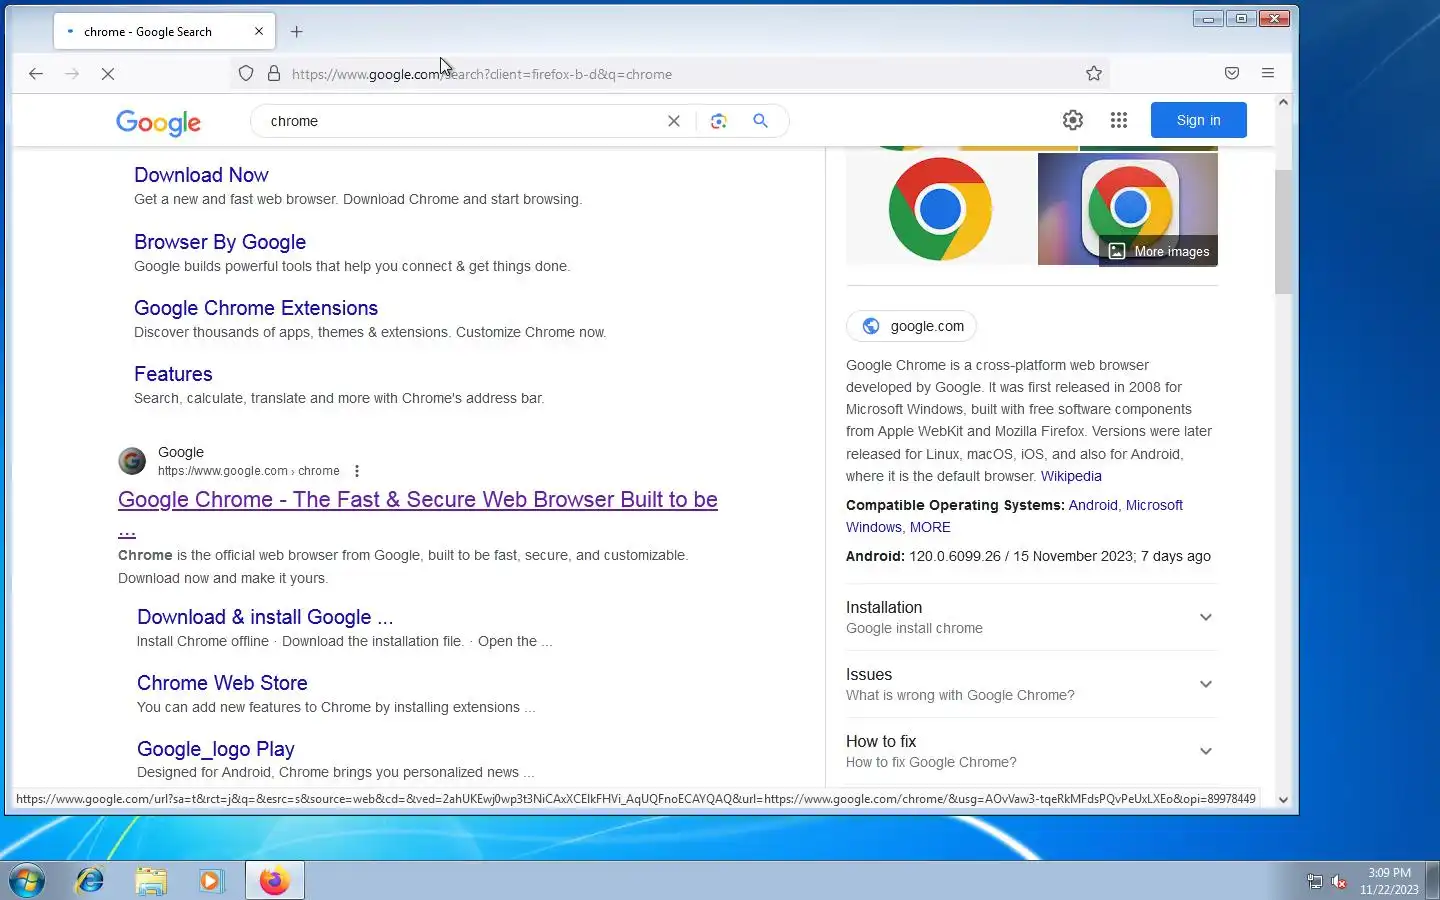This screenshot has width=1440, height=900.
Task: Open the Google apps grid icon
Action: click(x=1119, y=120)
